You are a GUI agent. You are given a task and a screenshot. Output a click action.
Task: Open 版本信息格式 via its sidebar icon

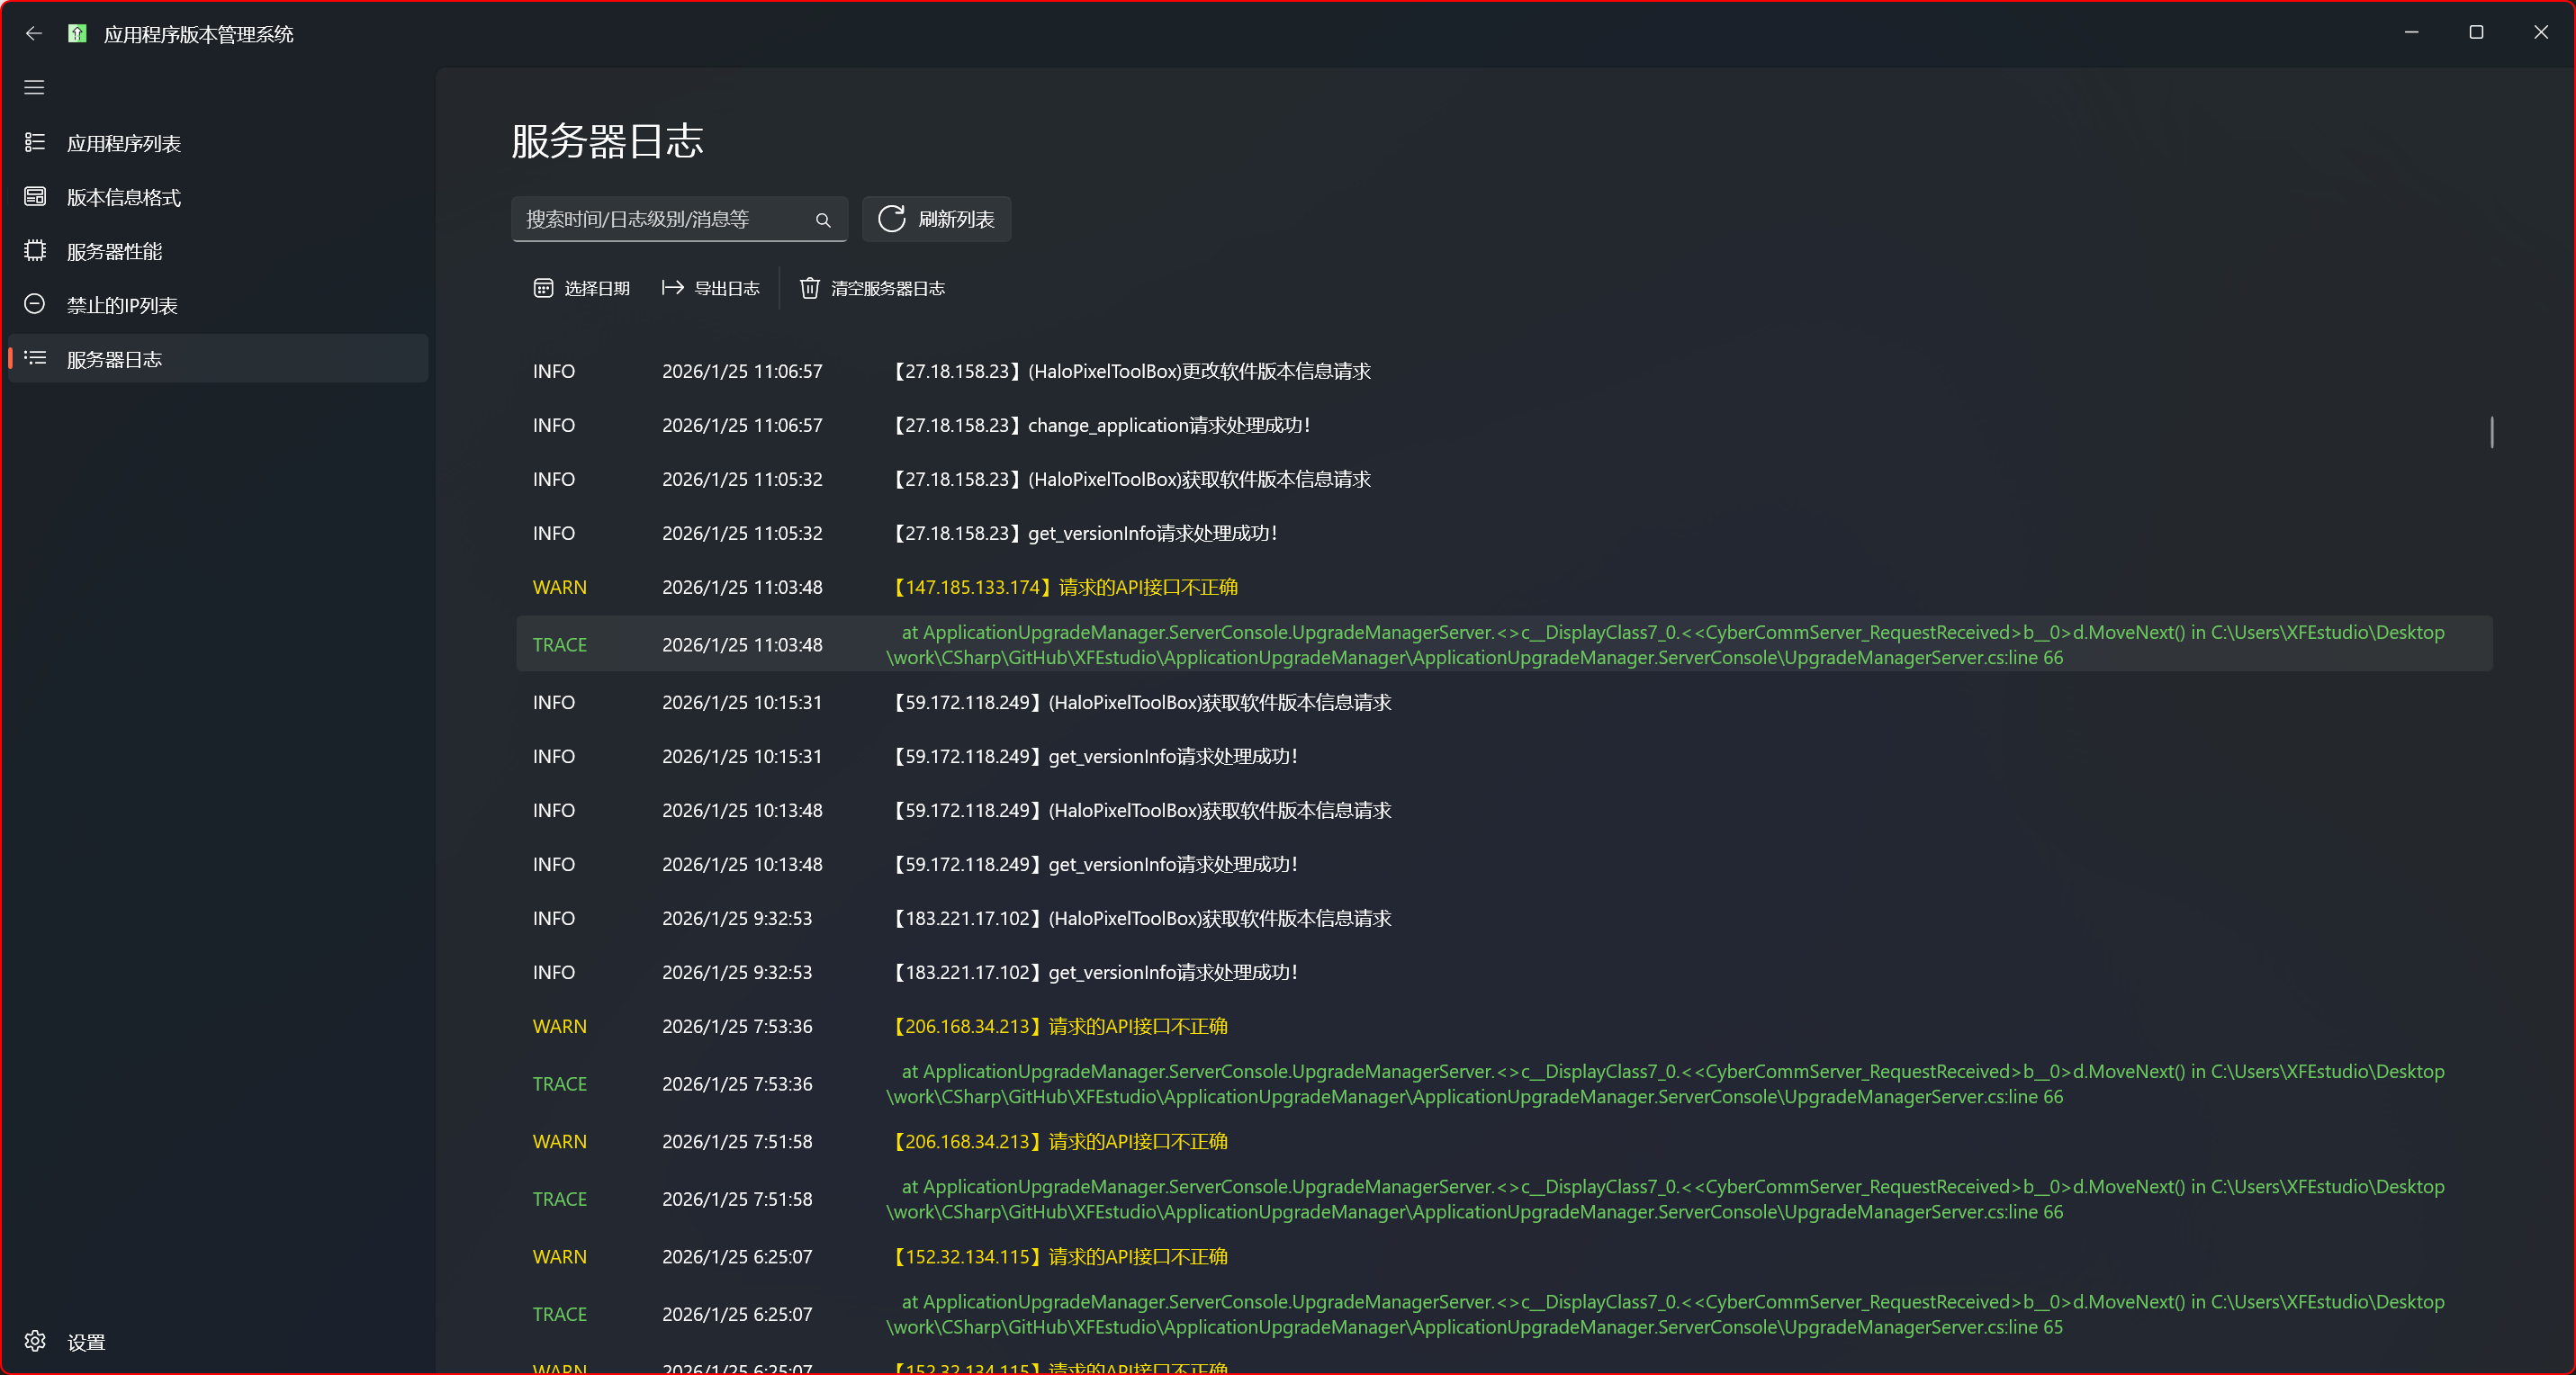pyautogui.click(x=33, y=196)
